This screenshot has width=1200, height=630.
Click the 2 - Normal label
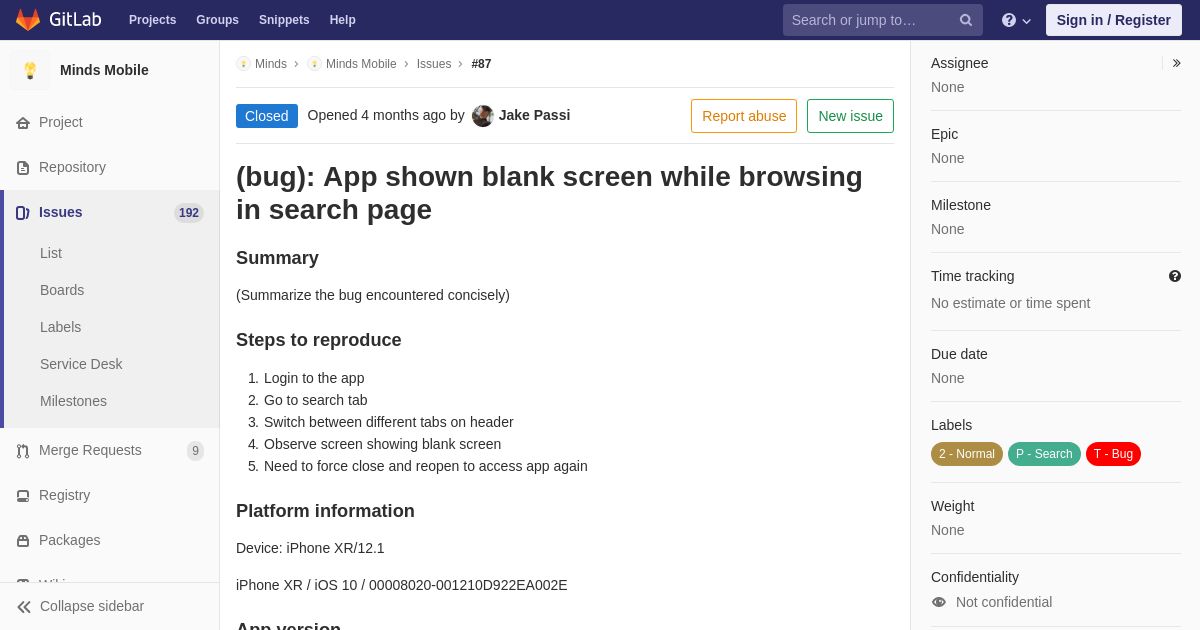pyautogui.click(x=967, y=454)
